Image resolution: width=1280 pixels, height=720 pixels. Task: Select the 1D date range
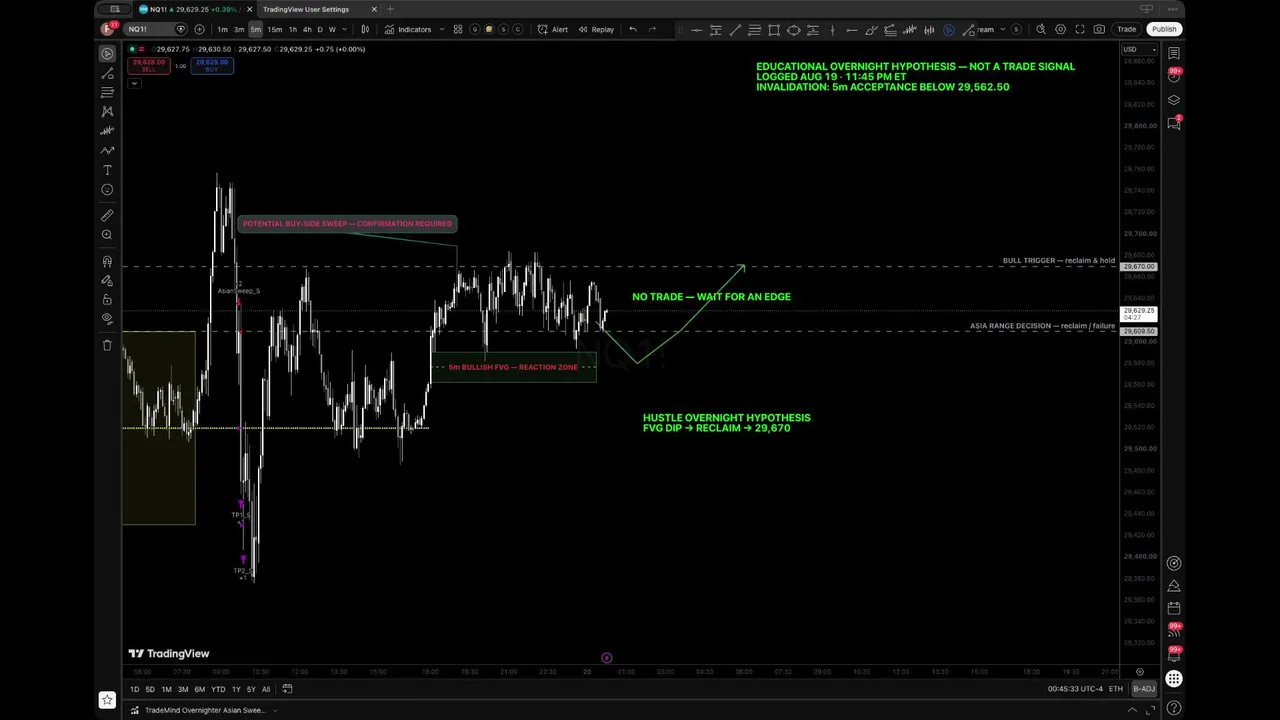(x=135, y=689)
